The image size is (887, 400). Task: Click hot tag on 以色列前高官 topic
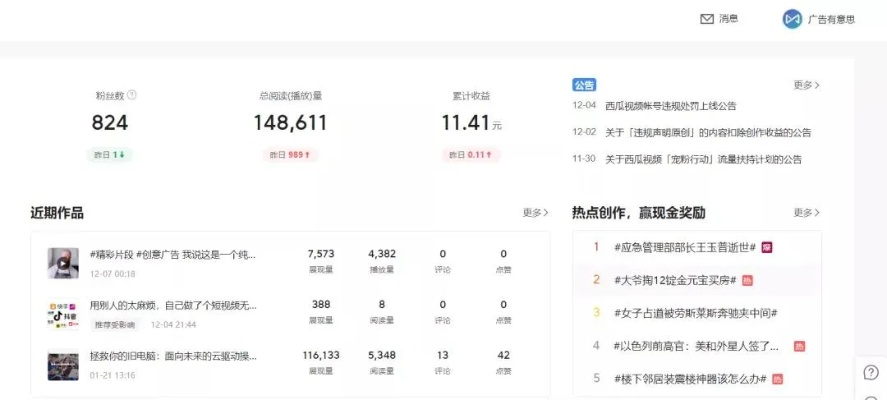click(799, 346)
